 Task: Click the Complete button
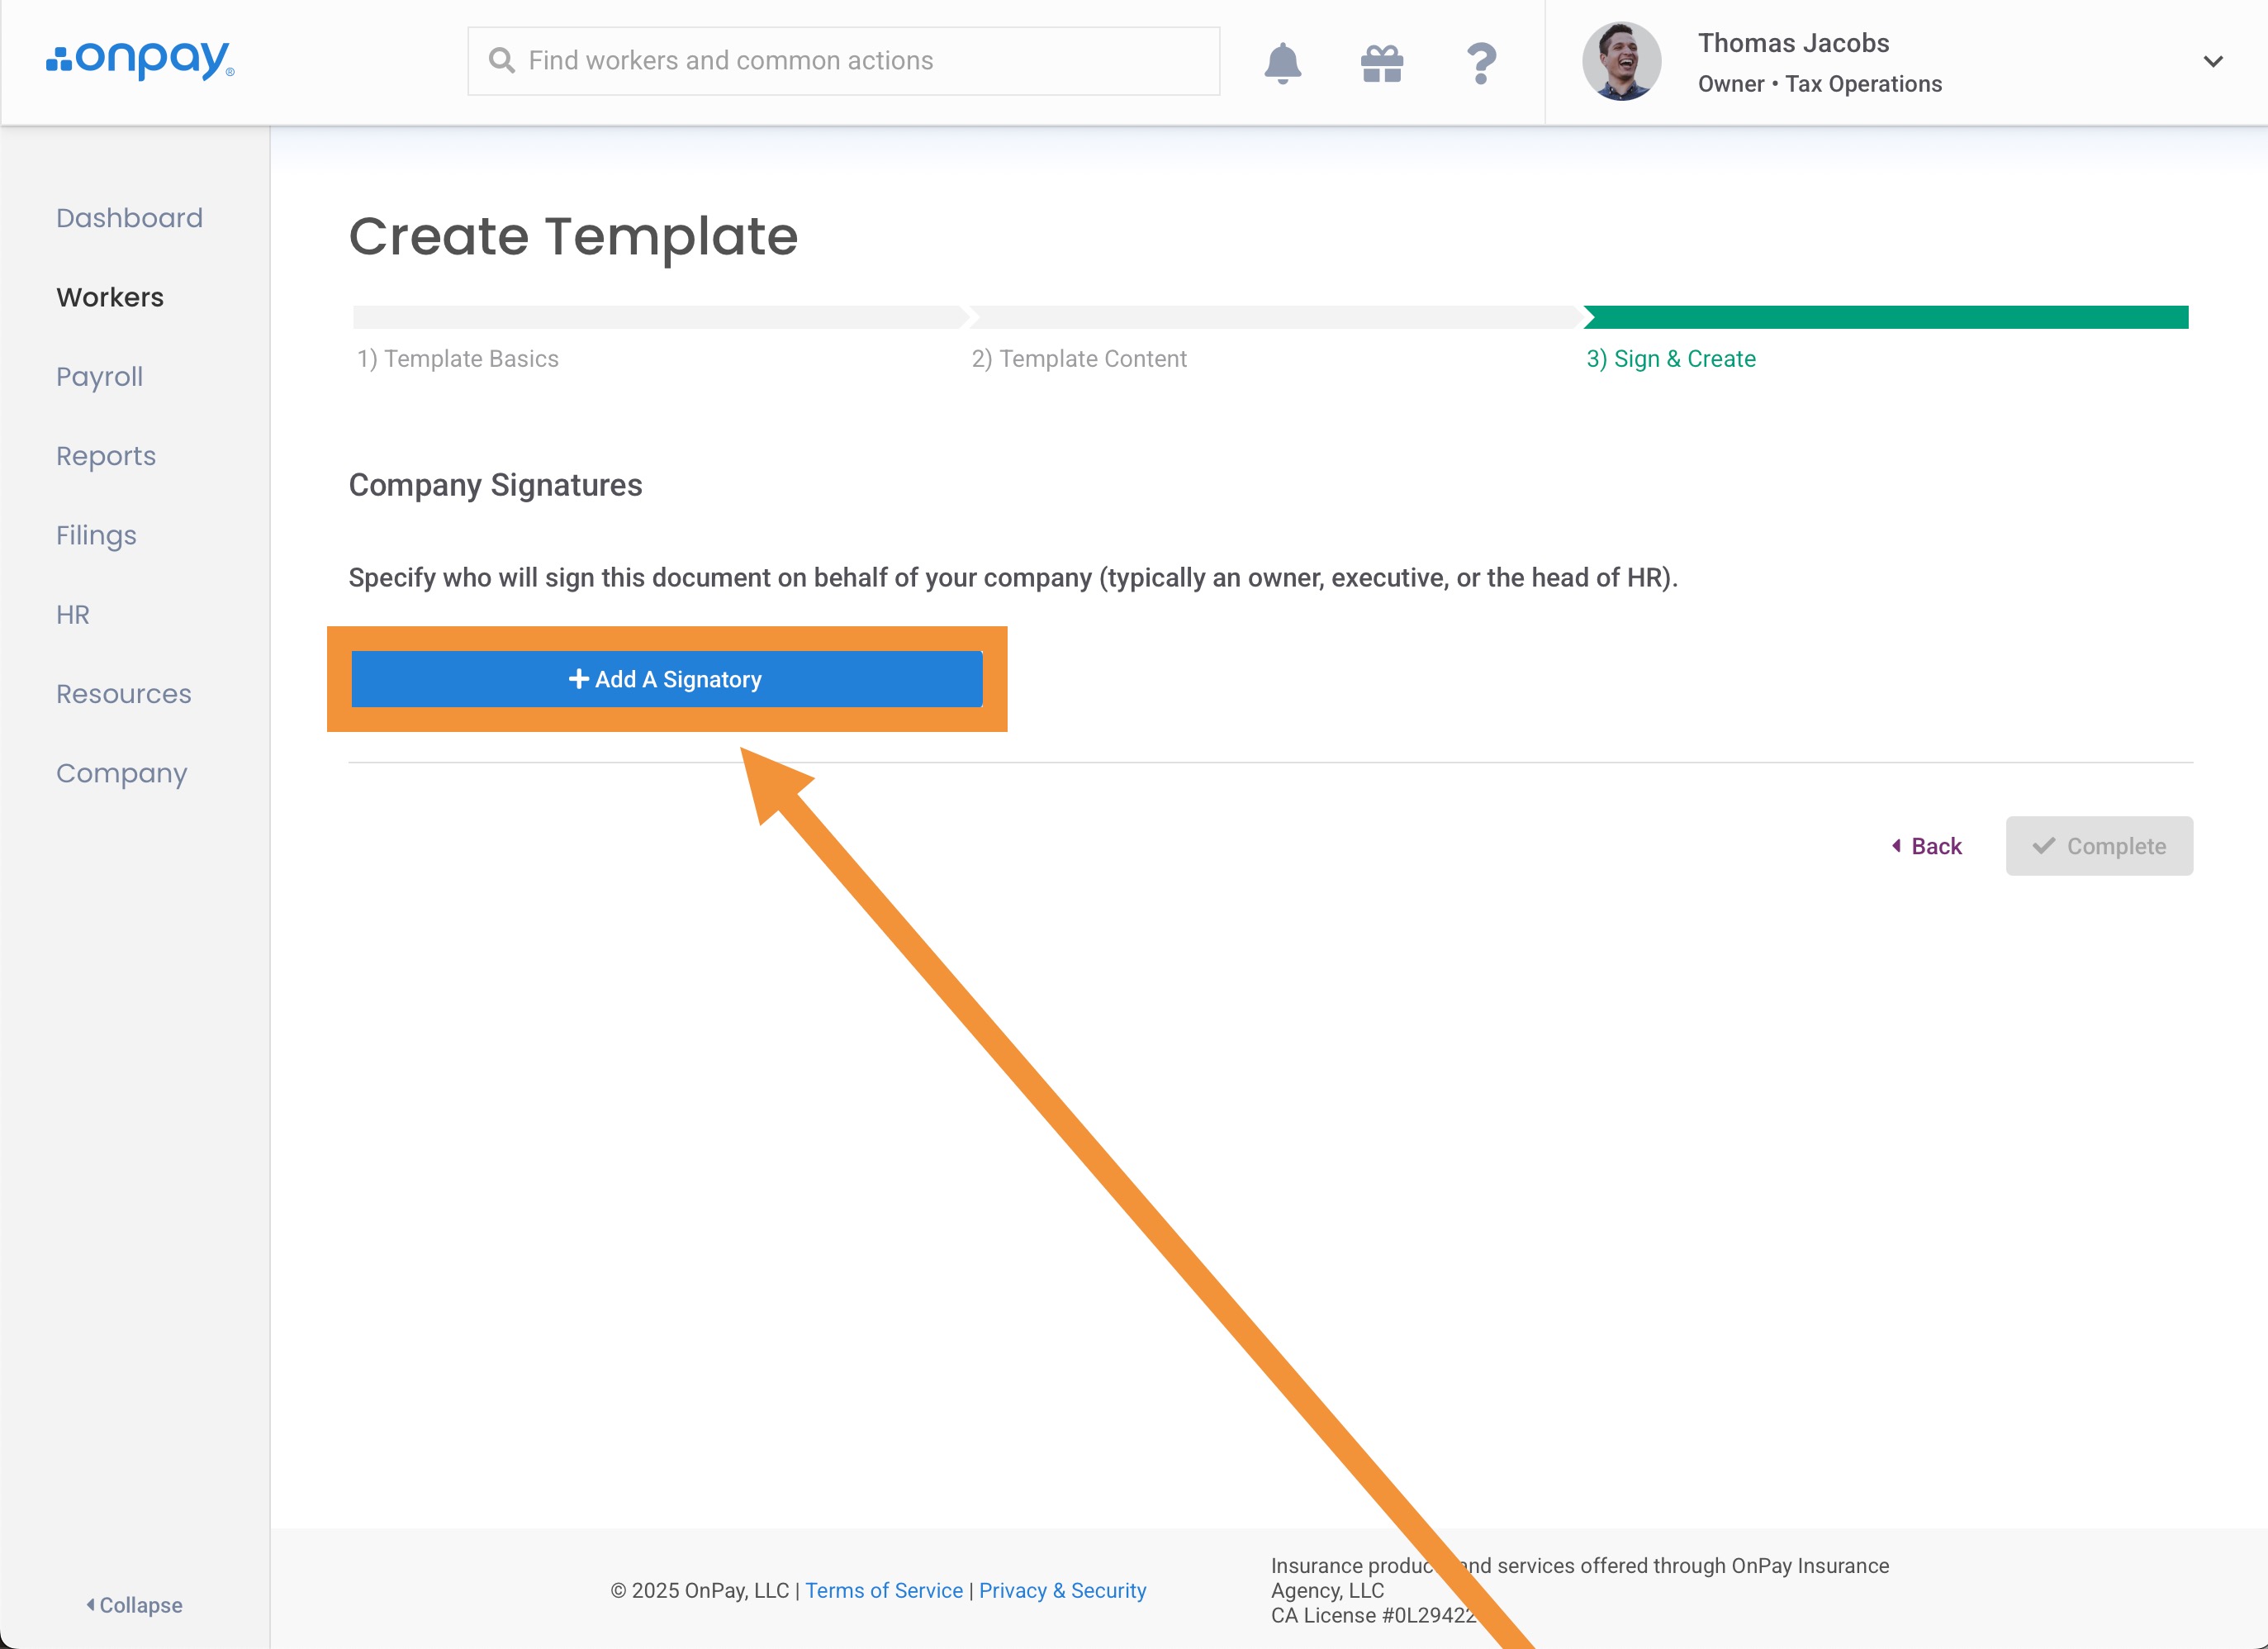(x=2098, y=846)
